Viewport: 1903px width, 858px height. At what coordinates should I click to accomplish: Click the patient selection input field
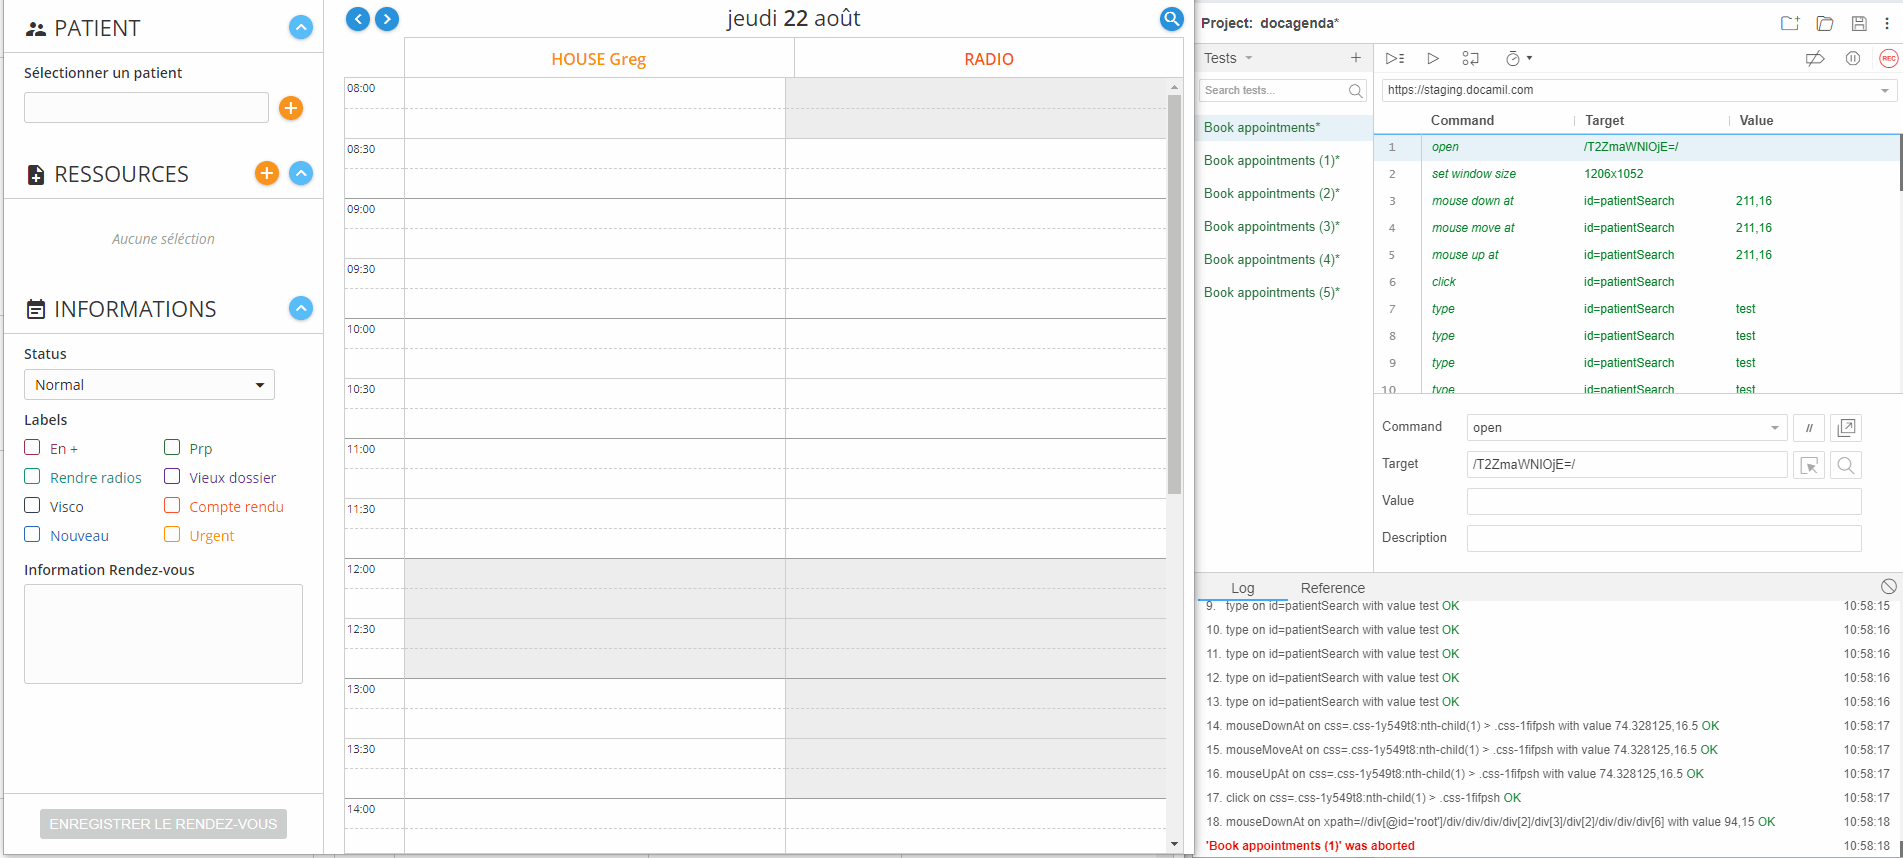point(146,107)
